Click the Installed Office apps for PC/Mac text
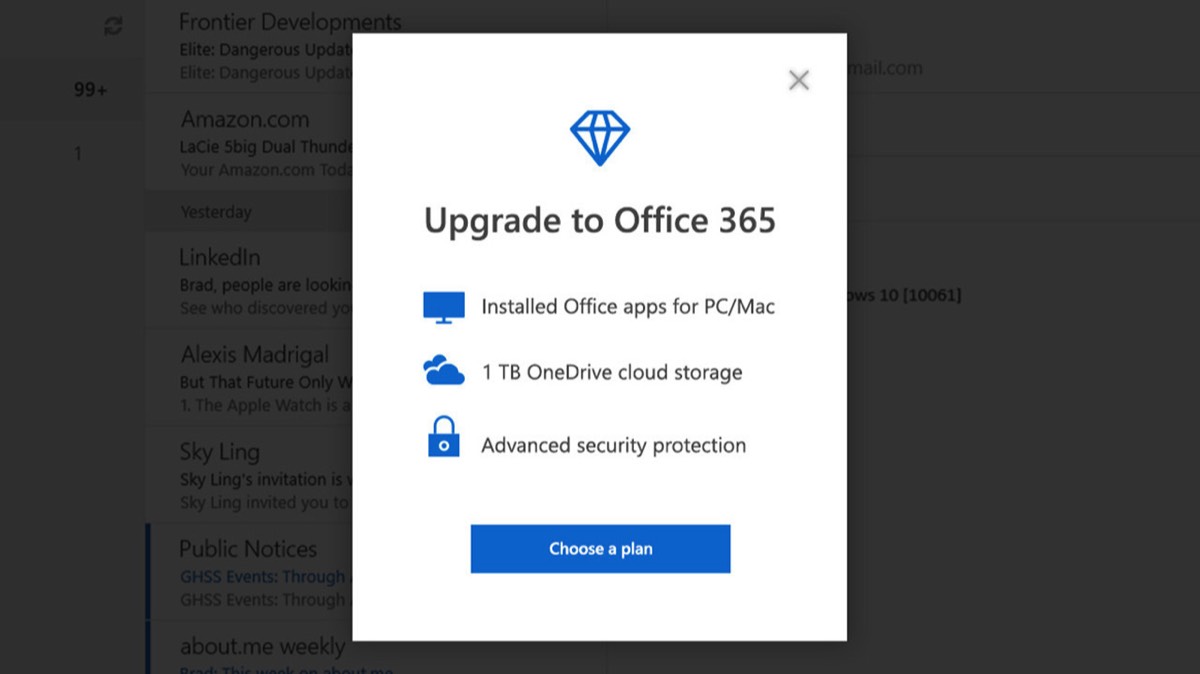Viewport: 1200px width, 674px height. 628,307
